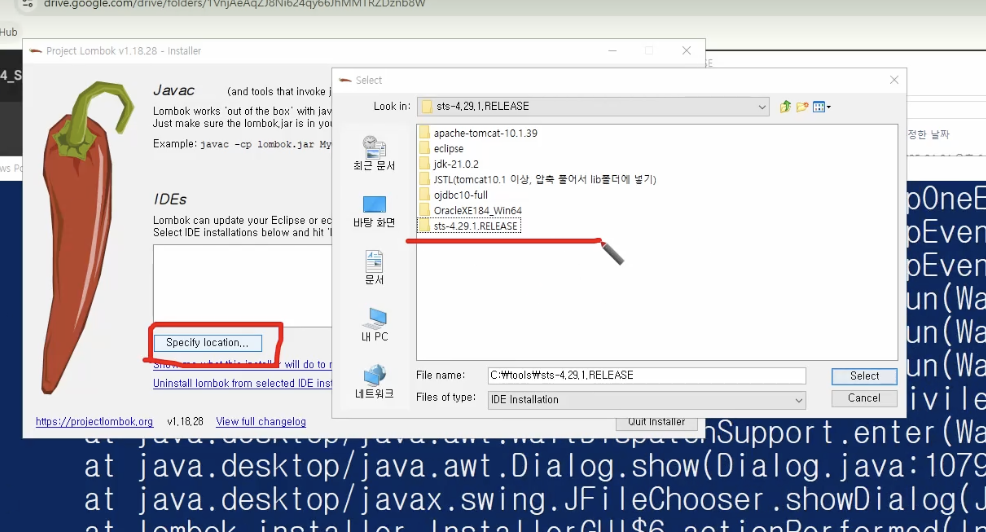Select the eclipse folder icon

tap(424, 148)
